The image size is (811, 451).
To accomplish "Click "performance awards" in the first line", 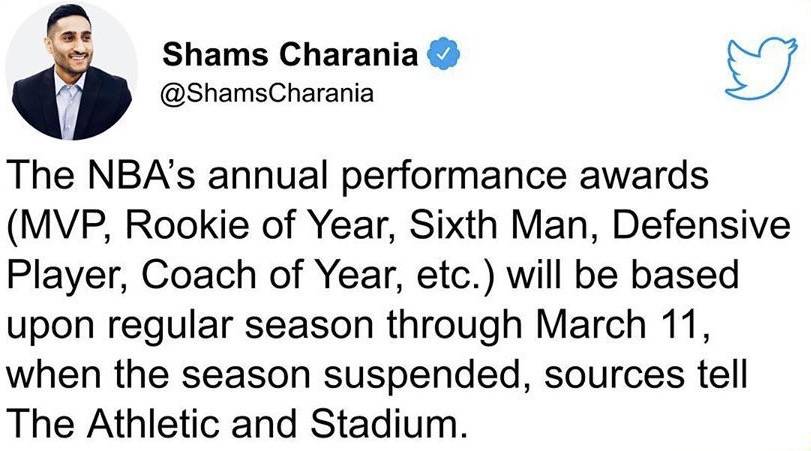I will coord(523,176).
